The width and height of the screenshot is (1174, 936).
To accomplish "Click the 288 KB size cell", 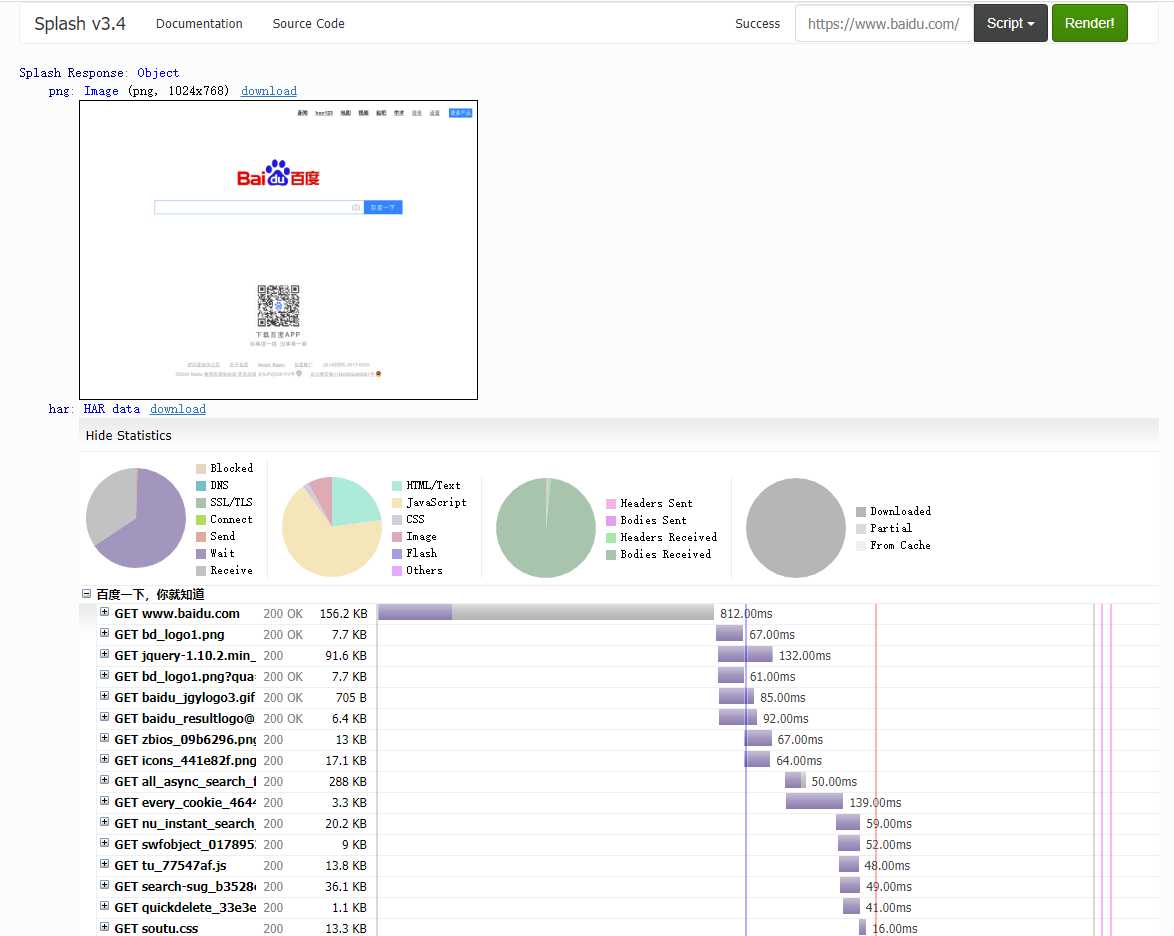I will pyautogui.click(x=348, y=781).
